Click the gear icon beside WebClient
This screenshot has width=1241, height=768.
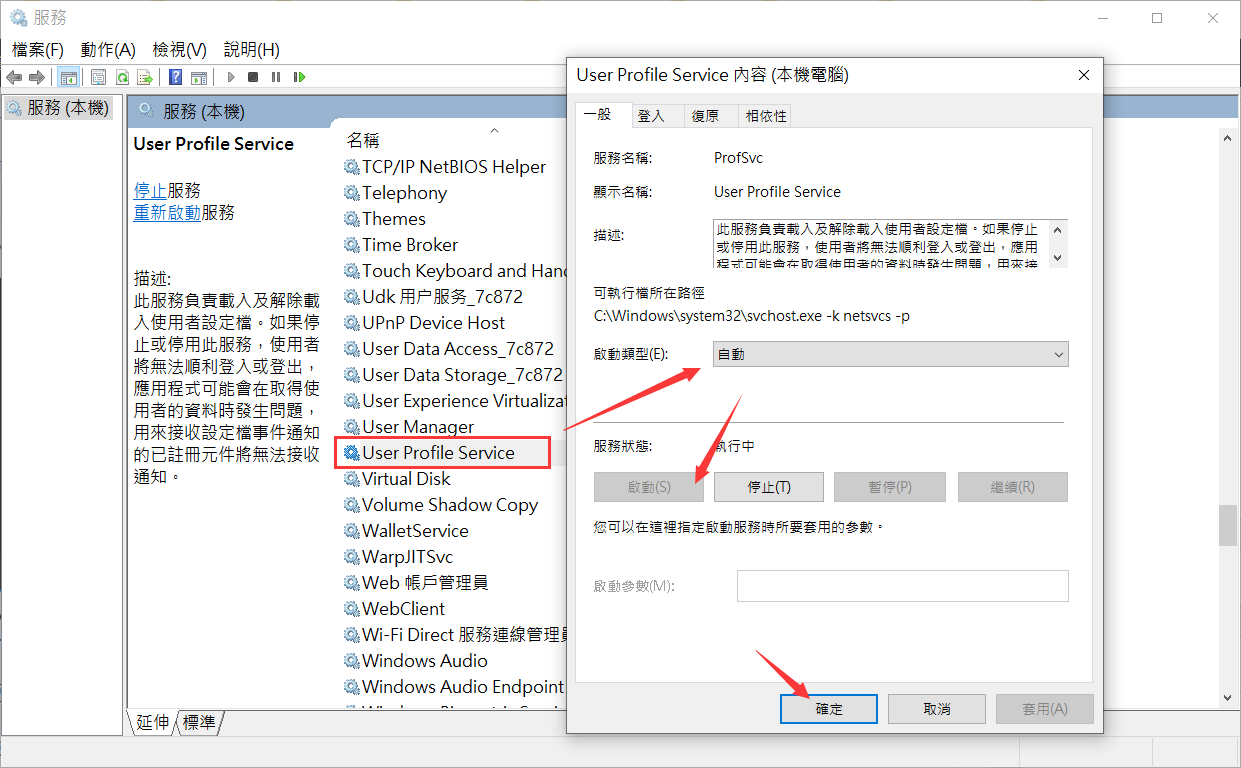[x=351, y=609]
